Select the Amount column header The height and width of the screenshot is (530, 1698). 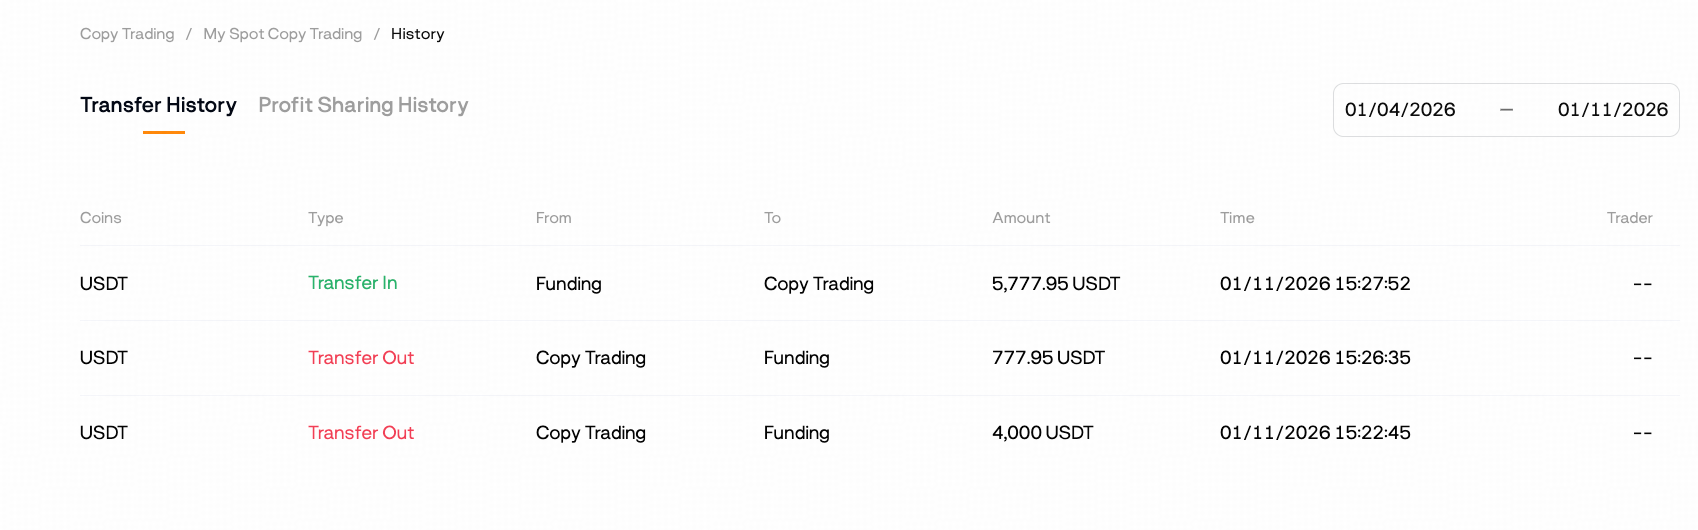[x=1021, y=218]
